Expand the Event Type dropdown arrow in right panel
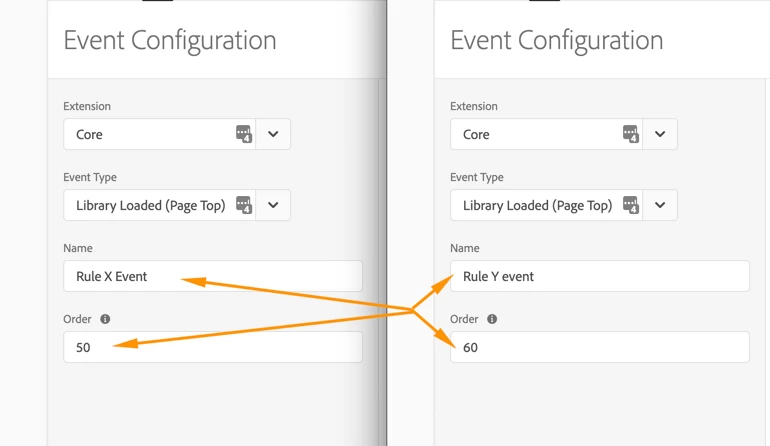The width and height of the screenshot is (770, 446). click(x=660, y=205)
